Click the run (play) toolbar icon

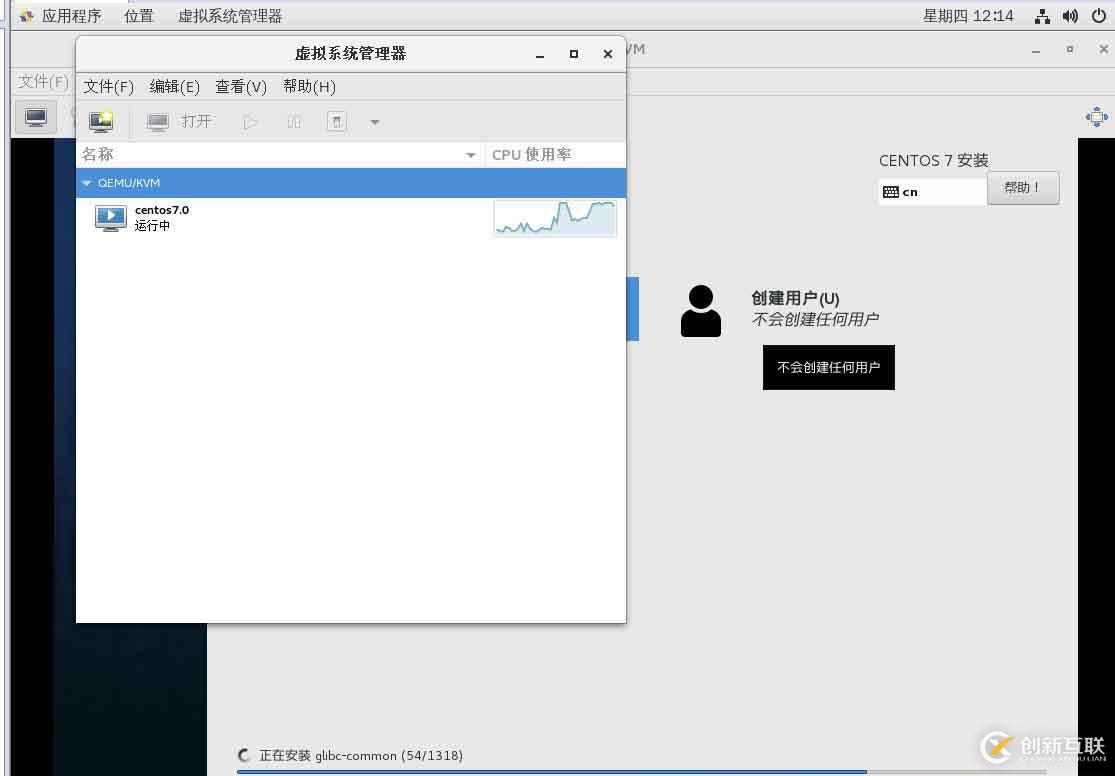pos(250,122)
